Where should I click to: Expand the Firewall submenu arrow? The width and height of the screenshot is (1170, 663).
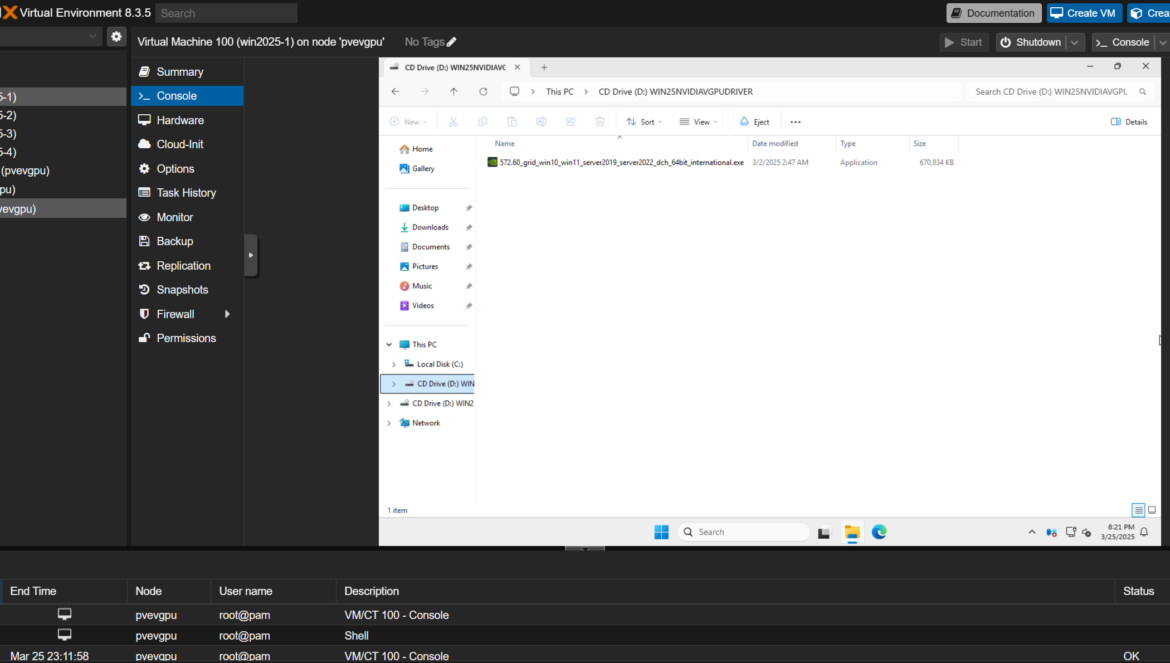(x=228, y=314)
